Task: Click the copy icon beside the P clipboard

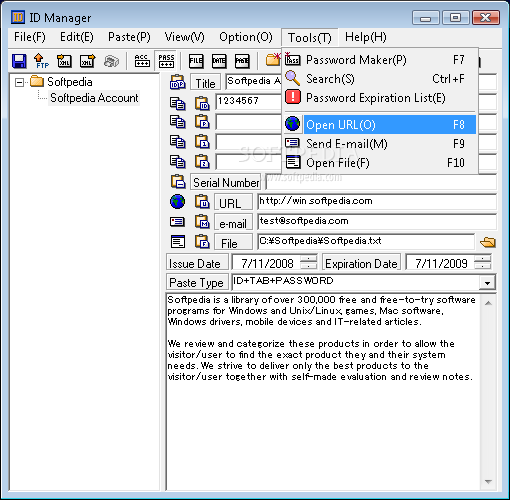Action: coord(177,122)
